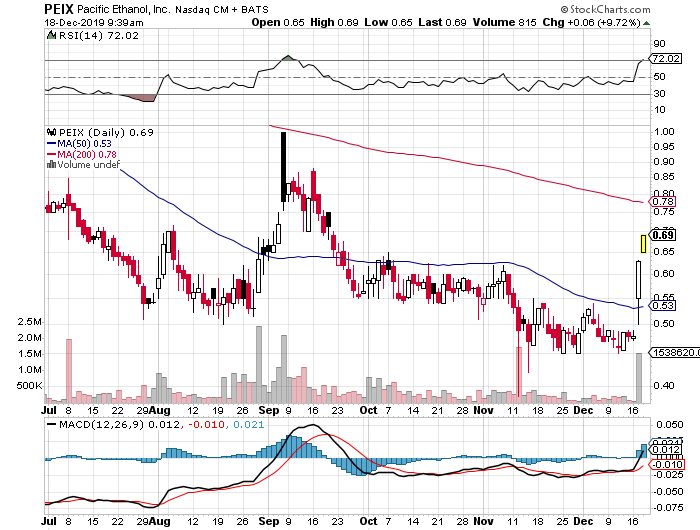The height and width of the screenshot is (530, 700).
Task: Click the MACD(12,26,9) indicator label
Action: tap(94, 427)
